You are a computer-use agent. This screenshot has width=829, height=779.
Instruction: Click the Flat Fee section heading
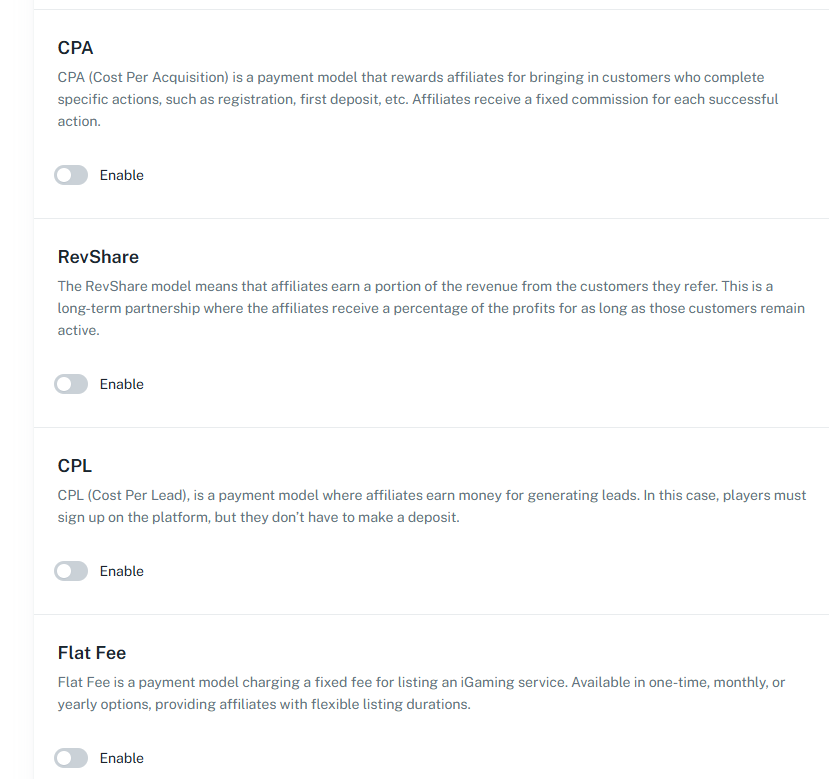click(92, 653)
